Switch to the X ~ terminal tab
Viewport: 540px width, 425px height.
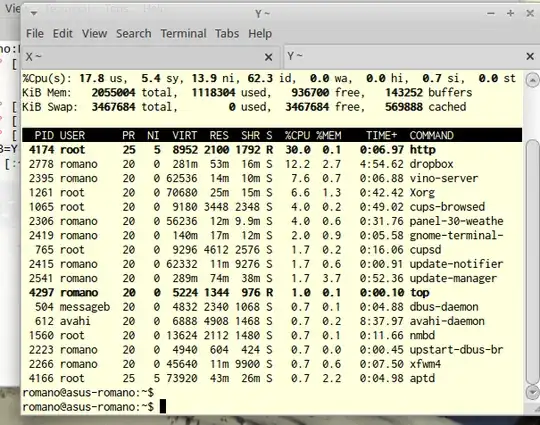[151, 57]
